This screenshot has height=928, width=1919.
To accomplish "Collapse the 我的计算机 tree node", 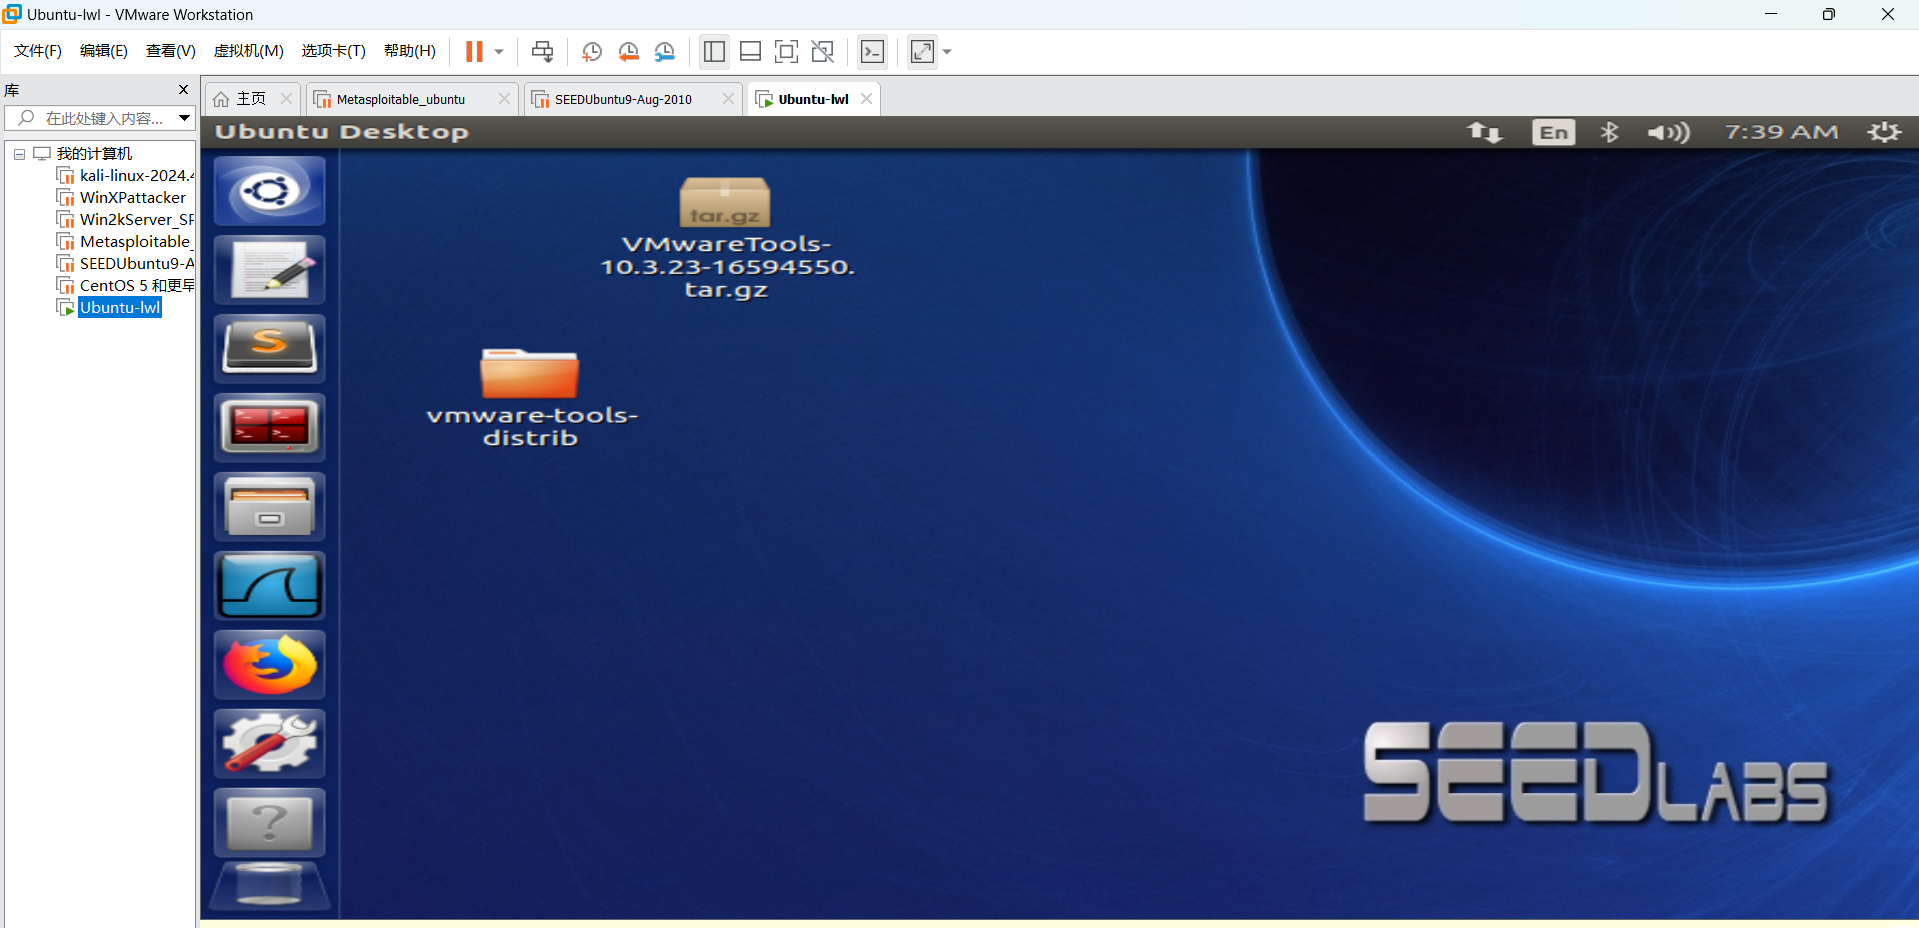I will pos(19,154).
